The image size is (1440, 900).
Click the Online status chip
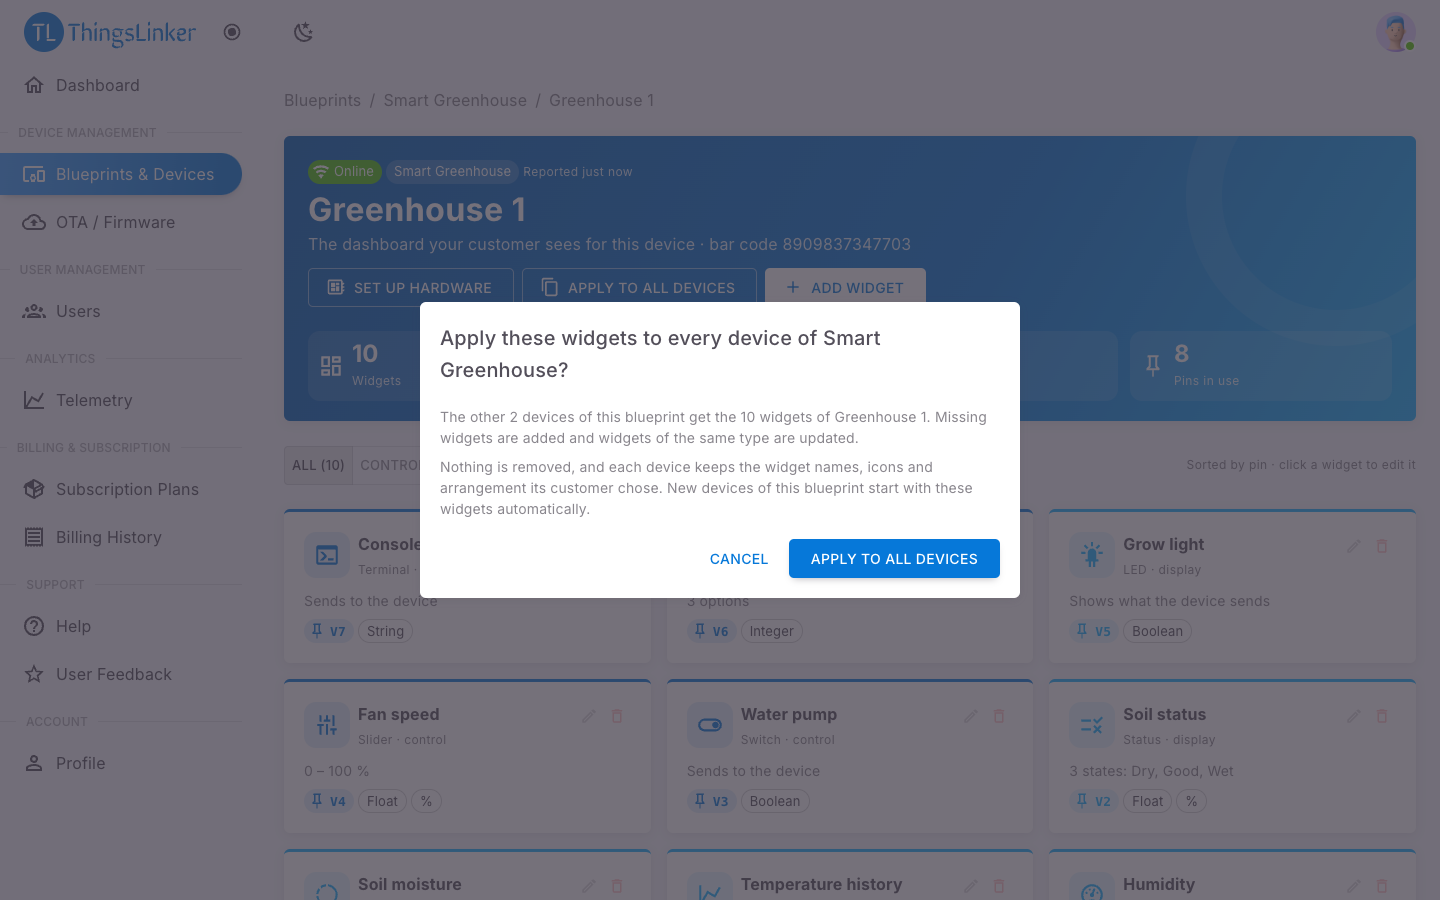[345, 171]
